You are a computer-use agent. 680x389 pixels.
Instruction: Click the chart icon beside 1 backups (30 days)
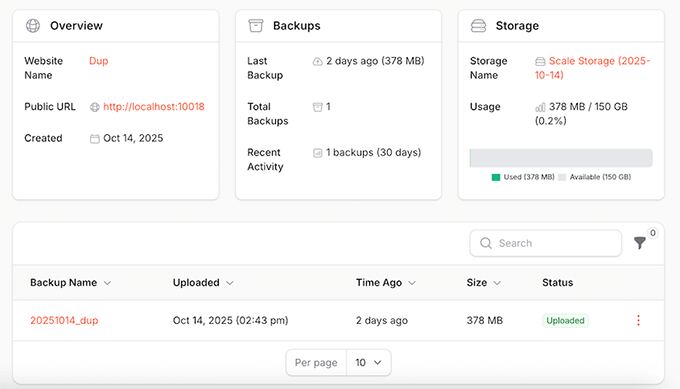(317, 153)
